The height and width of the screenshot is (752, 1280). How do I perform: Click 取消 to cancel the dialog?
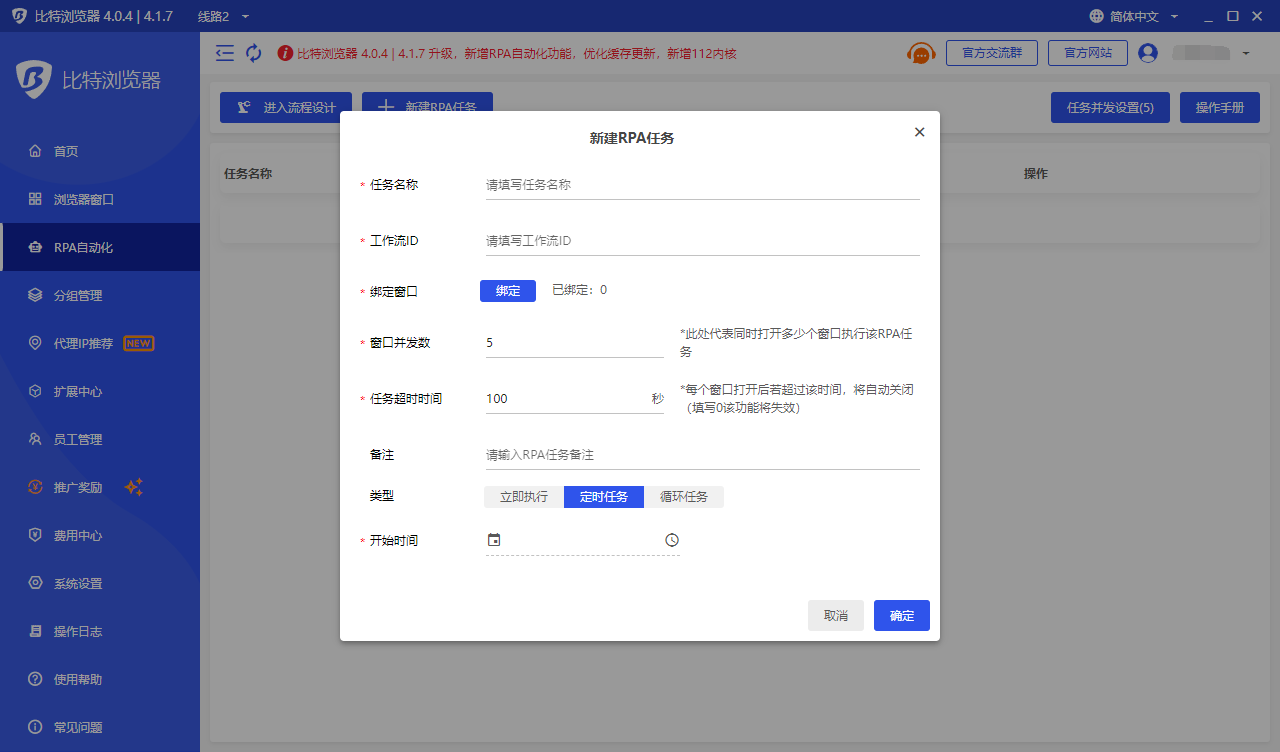(x=836, y=615)
